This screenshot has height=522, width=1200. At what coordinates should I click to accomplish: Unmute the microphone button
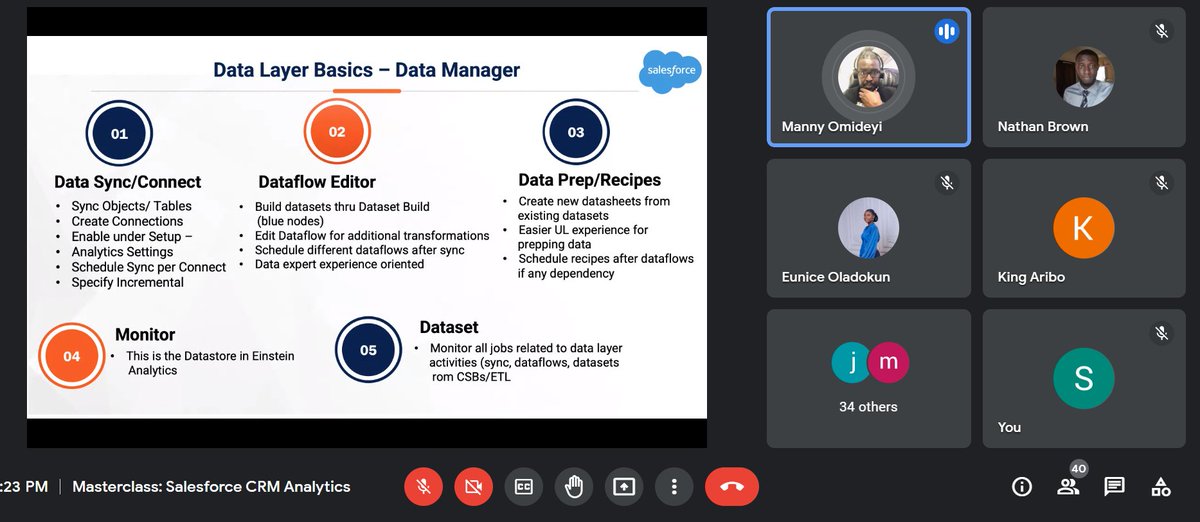click(x=424, y=487)
